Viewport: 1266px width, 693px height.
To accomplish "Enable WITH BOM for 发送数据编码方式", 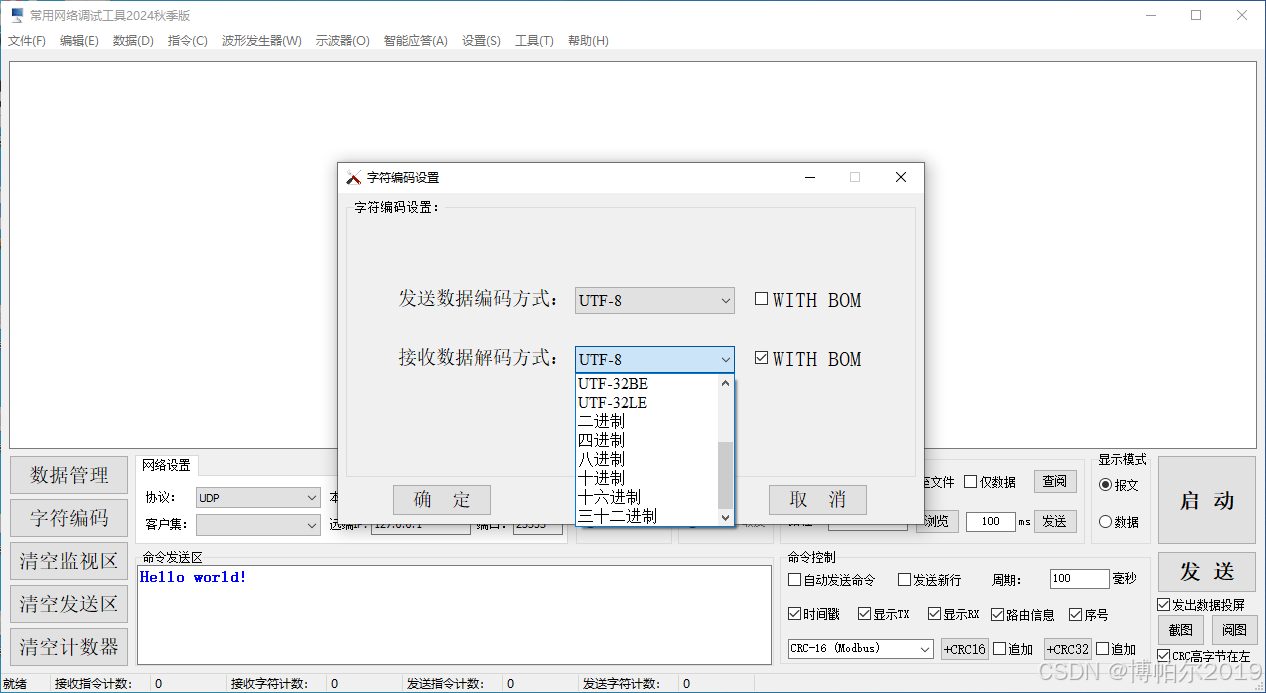I will pos(761,298).
